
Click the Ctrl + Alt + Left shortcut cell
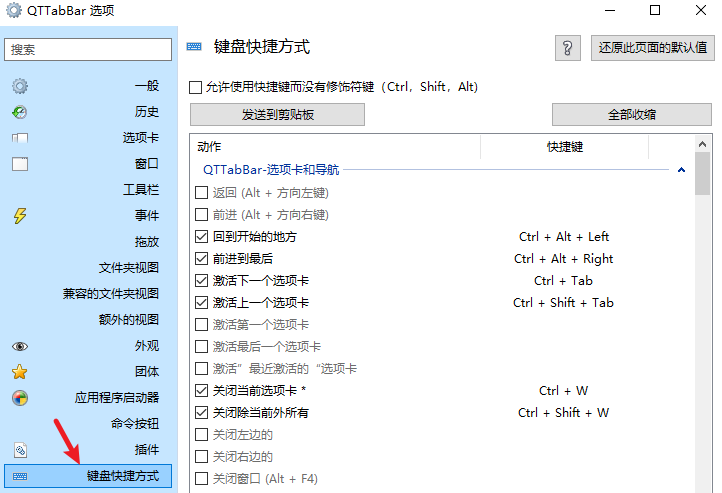564,237
